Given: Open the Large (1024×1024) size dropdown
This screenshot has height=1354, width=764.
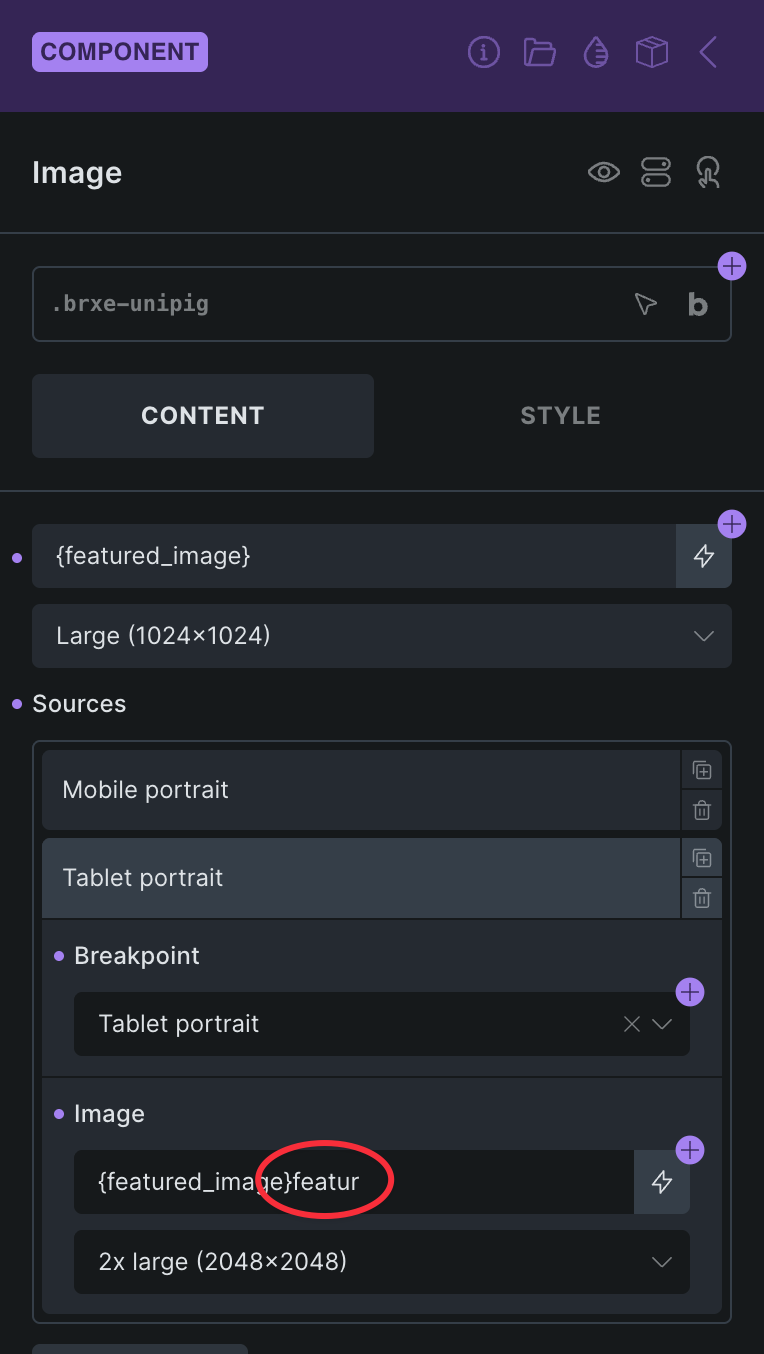Looking at the screenshot, I should tap(382, 636).
